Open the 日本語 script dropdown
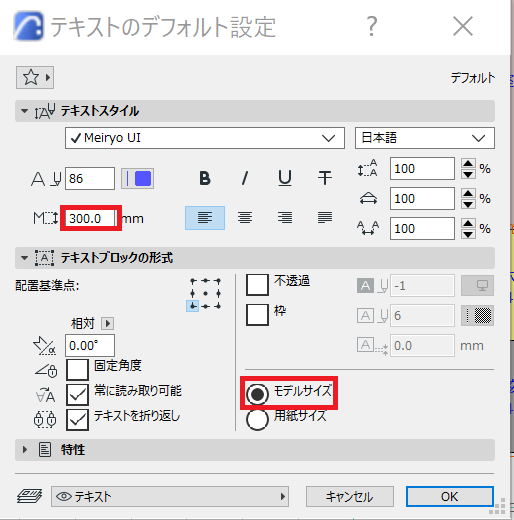The width and height of the screenshot is (514, 520). pyautogui.click(x=425, y=138)
